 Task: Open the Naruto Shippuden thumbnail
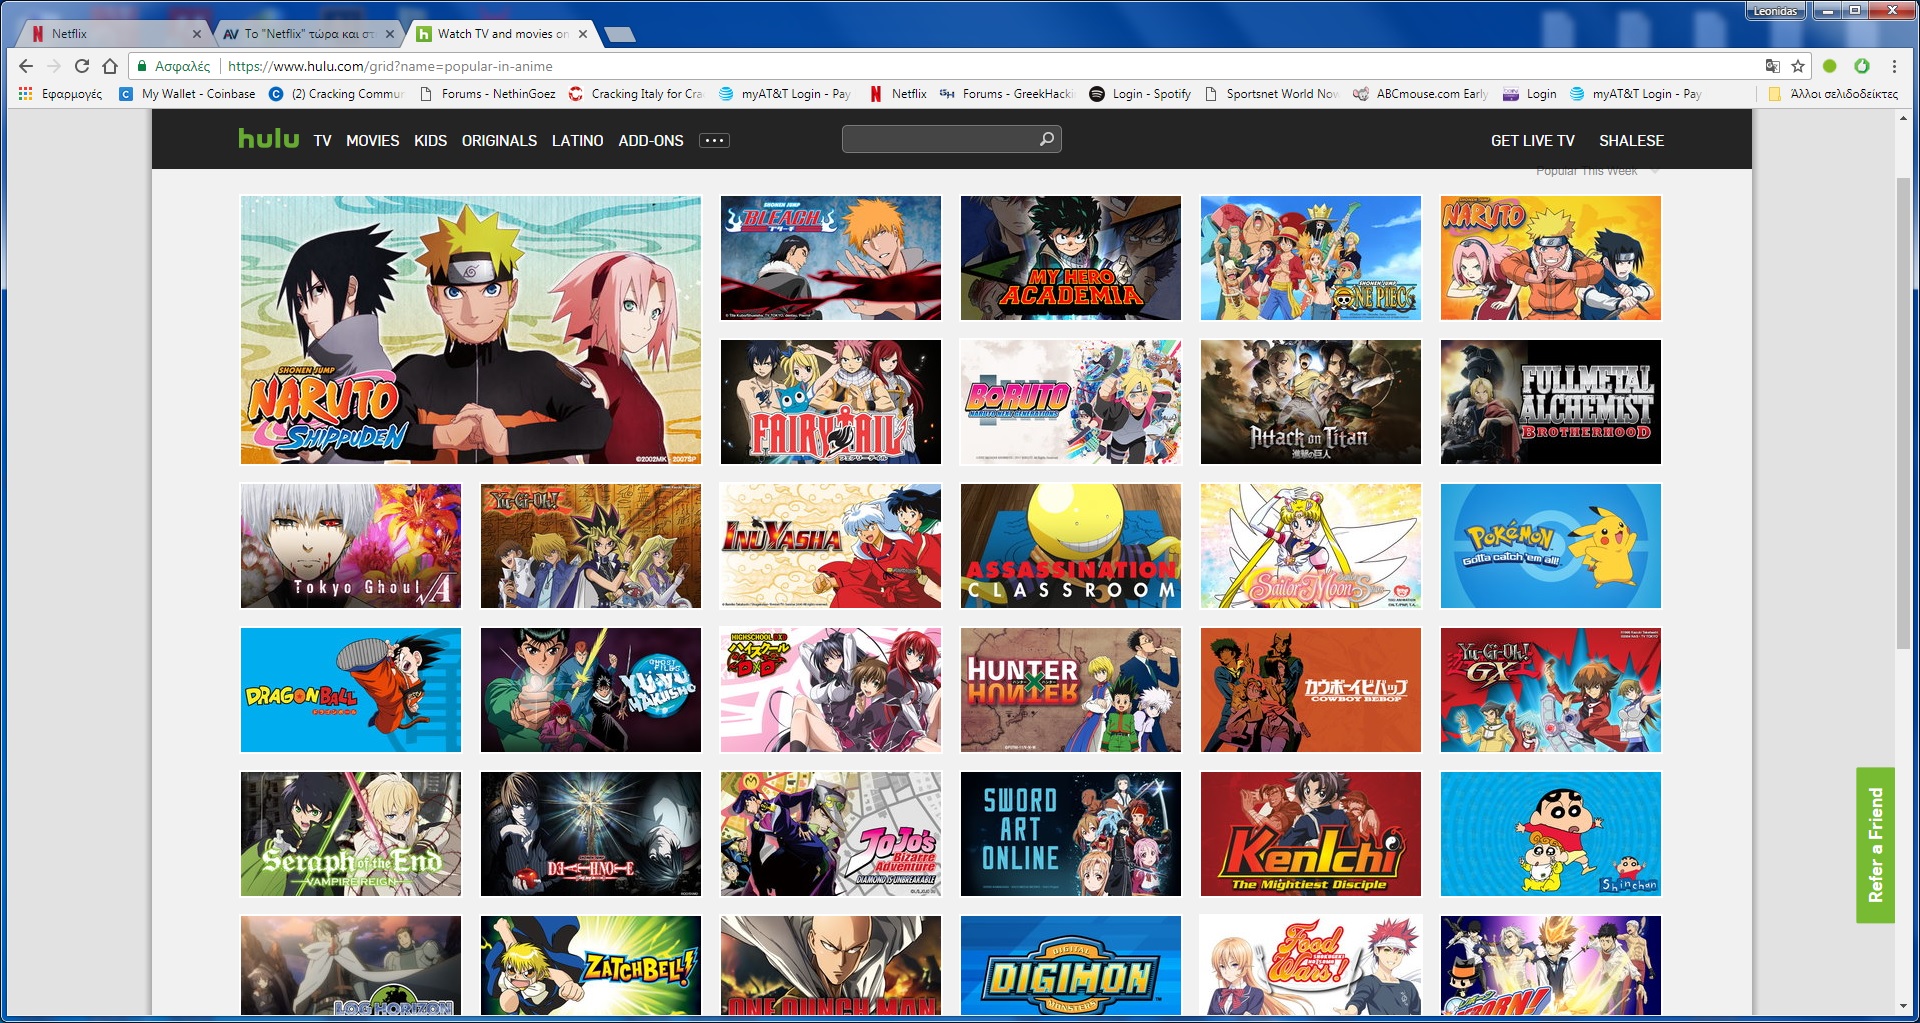click(x=471, y=330)
